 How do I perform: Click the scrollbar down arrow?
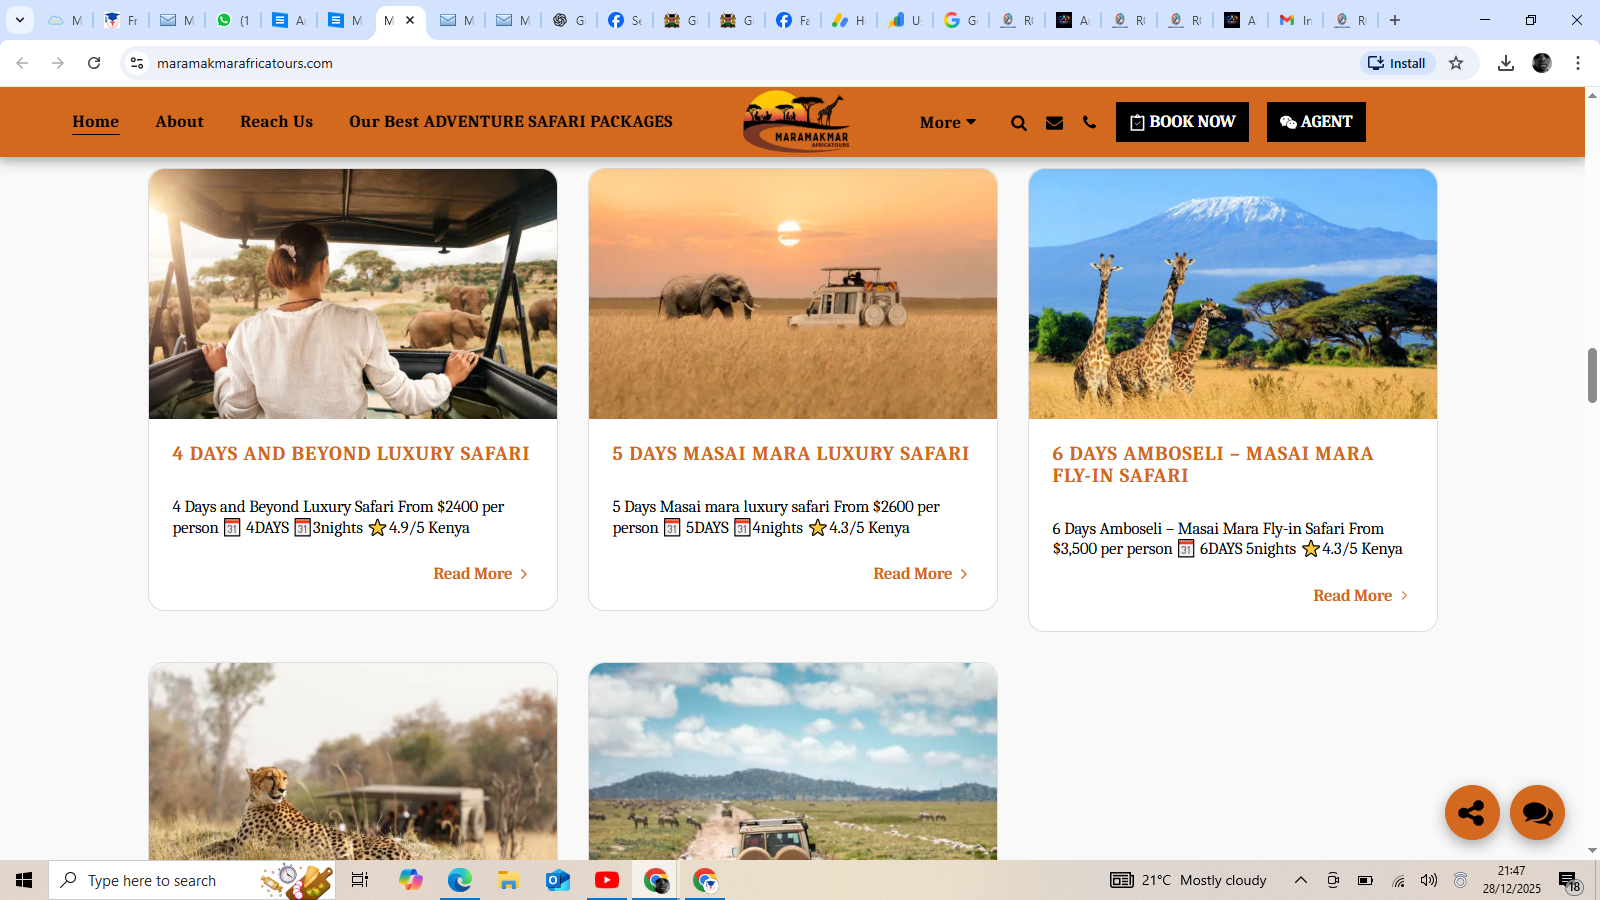coord(1592,851)
